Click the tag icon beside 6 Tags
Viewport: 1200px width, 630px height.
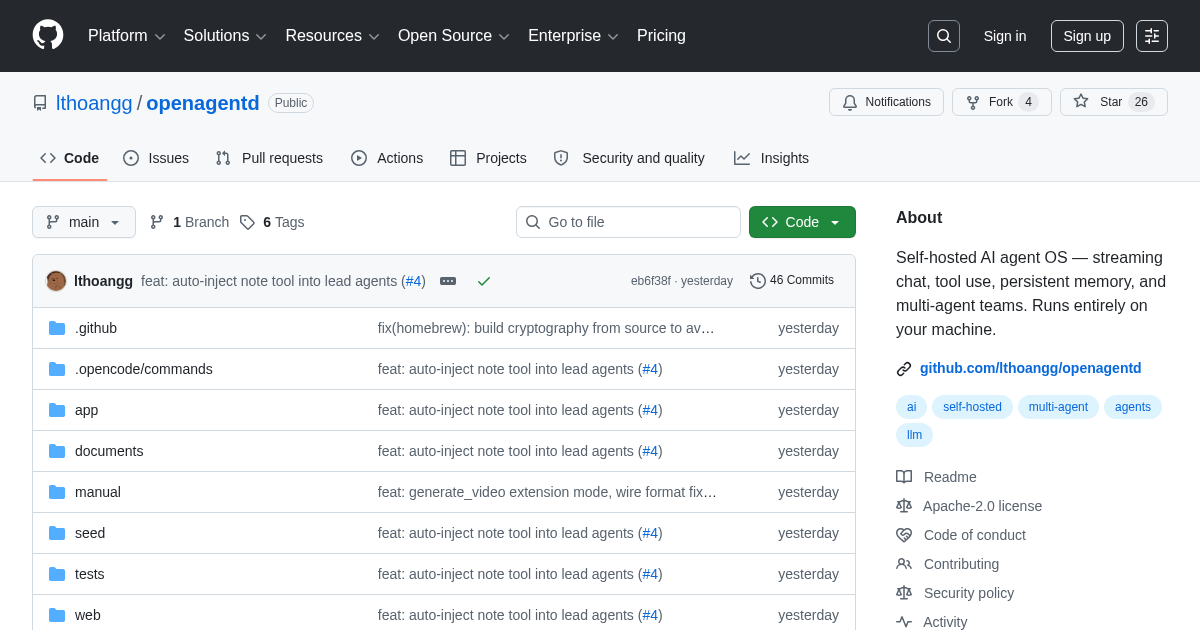click(247, 222)
